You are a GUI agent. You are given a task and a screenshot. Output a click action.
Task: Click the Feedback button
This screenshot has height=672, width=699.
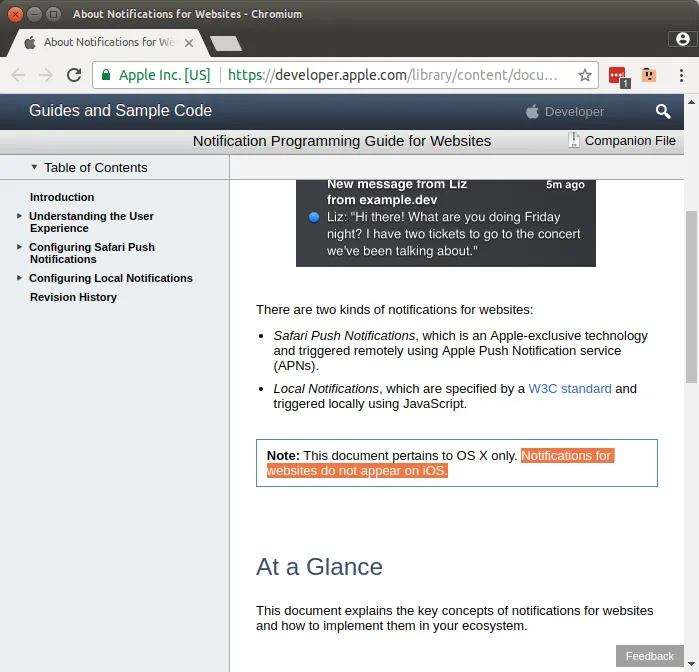[x=650, y=656]
